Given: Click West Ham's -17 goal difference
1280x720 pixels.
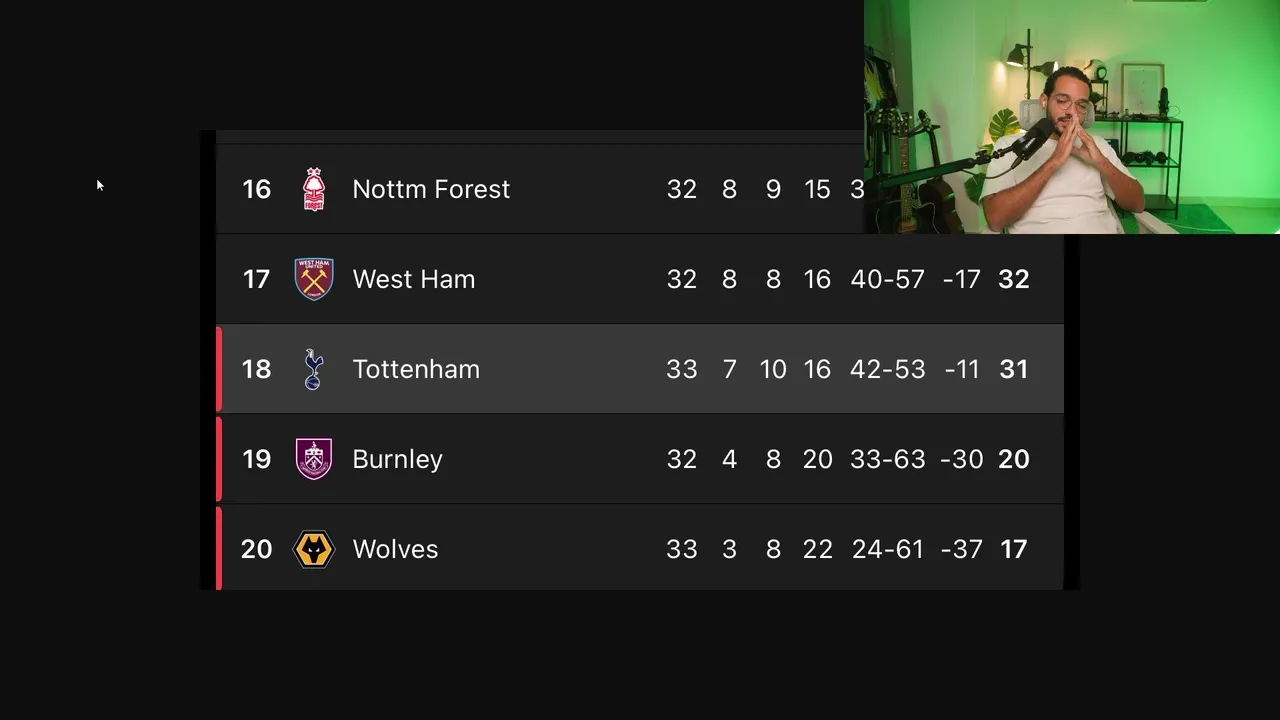Looking at the screenshot, I should 961,279.
